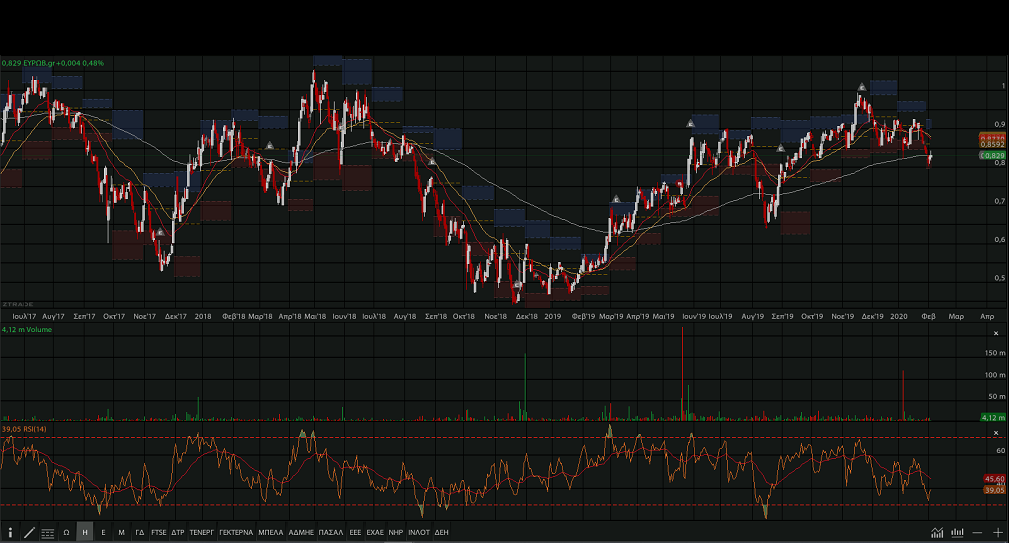Zoom in with the plus icon
1009x543 pixels.
coord(997,532)
